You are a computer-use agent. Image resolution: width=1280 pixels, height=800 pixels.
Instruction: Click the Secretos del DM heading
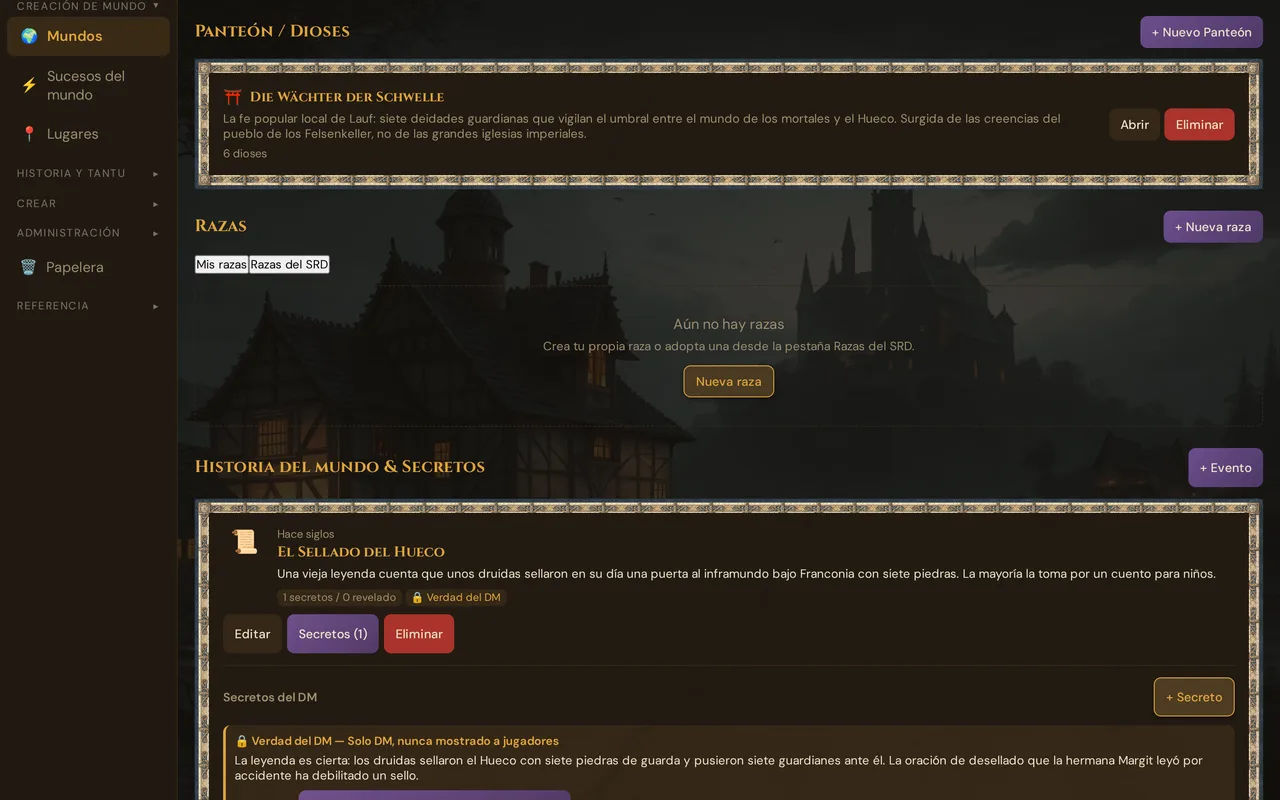270,697
